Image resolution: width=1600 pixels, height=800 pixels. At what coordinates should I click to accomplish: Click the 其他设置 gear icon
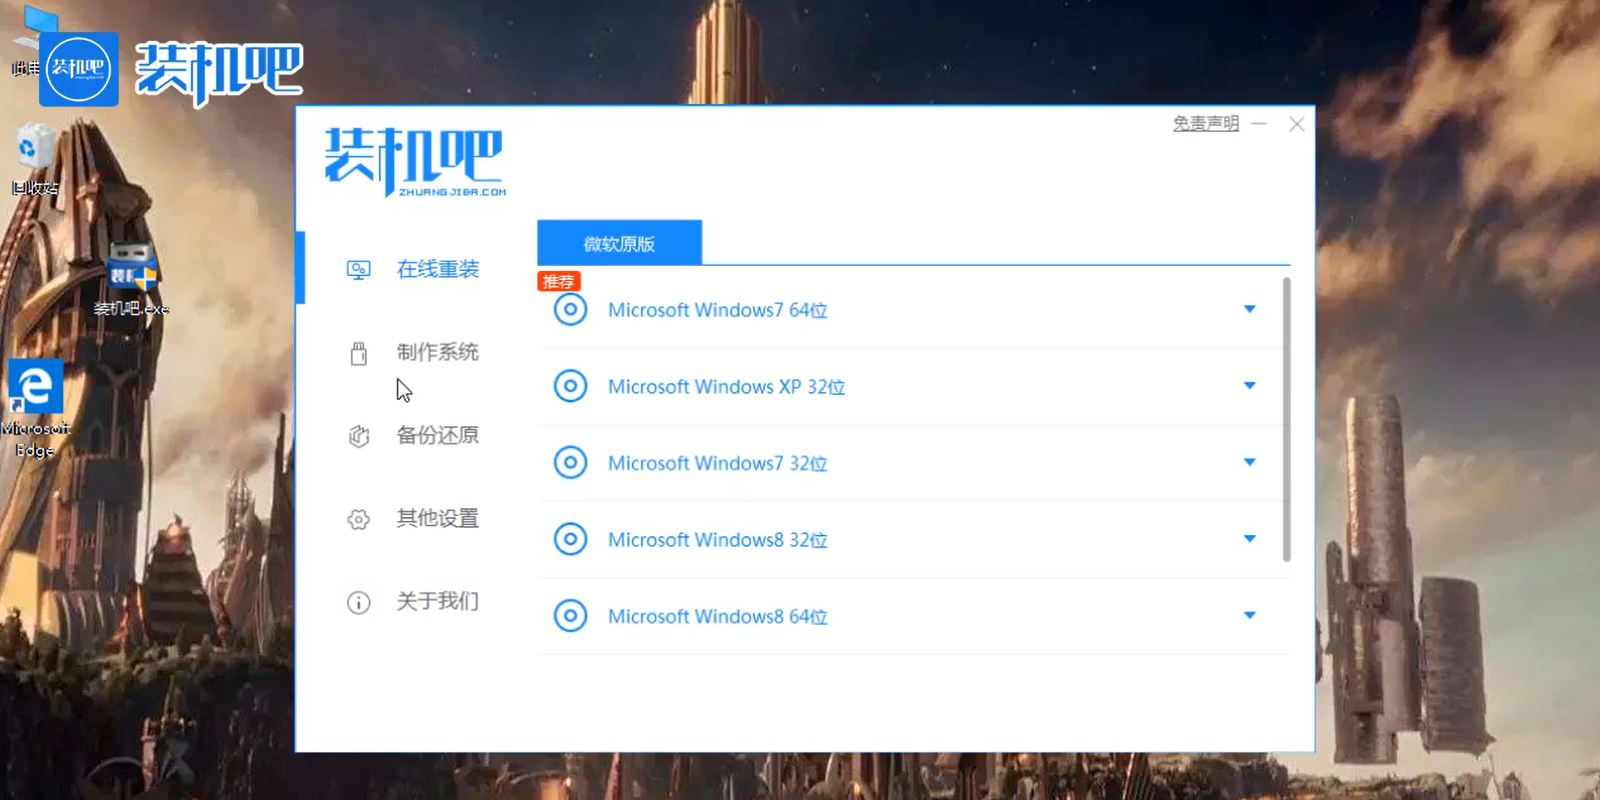click(x=358, y=519)
